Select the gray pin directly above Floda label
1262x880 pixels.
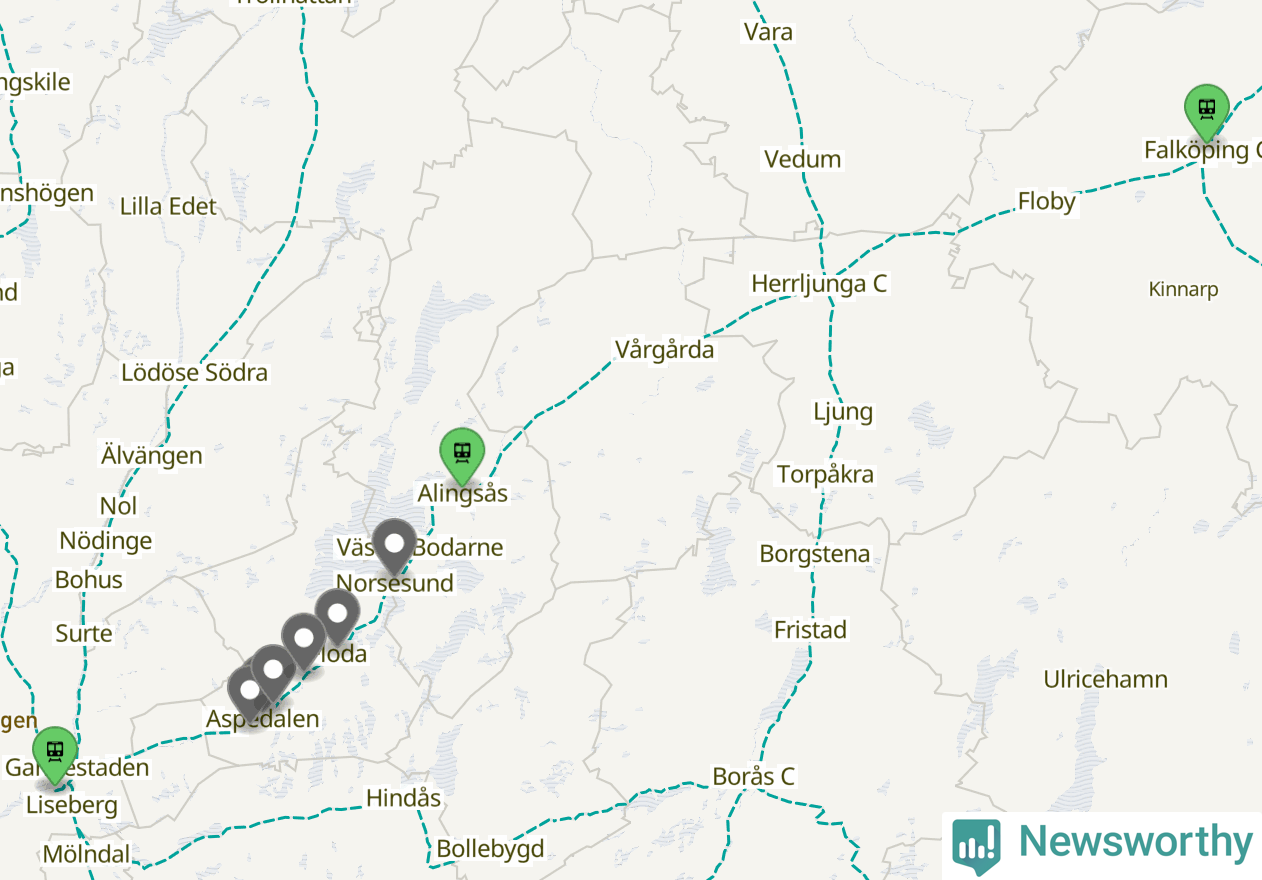[337, 614]
